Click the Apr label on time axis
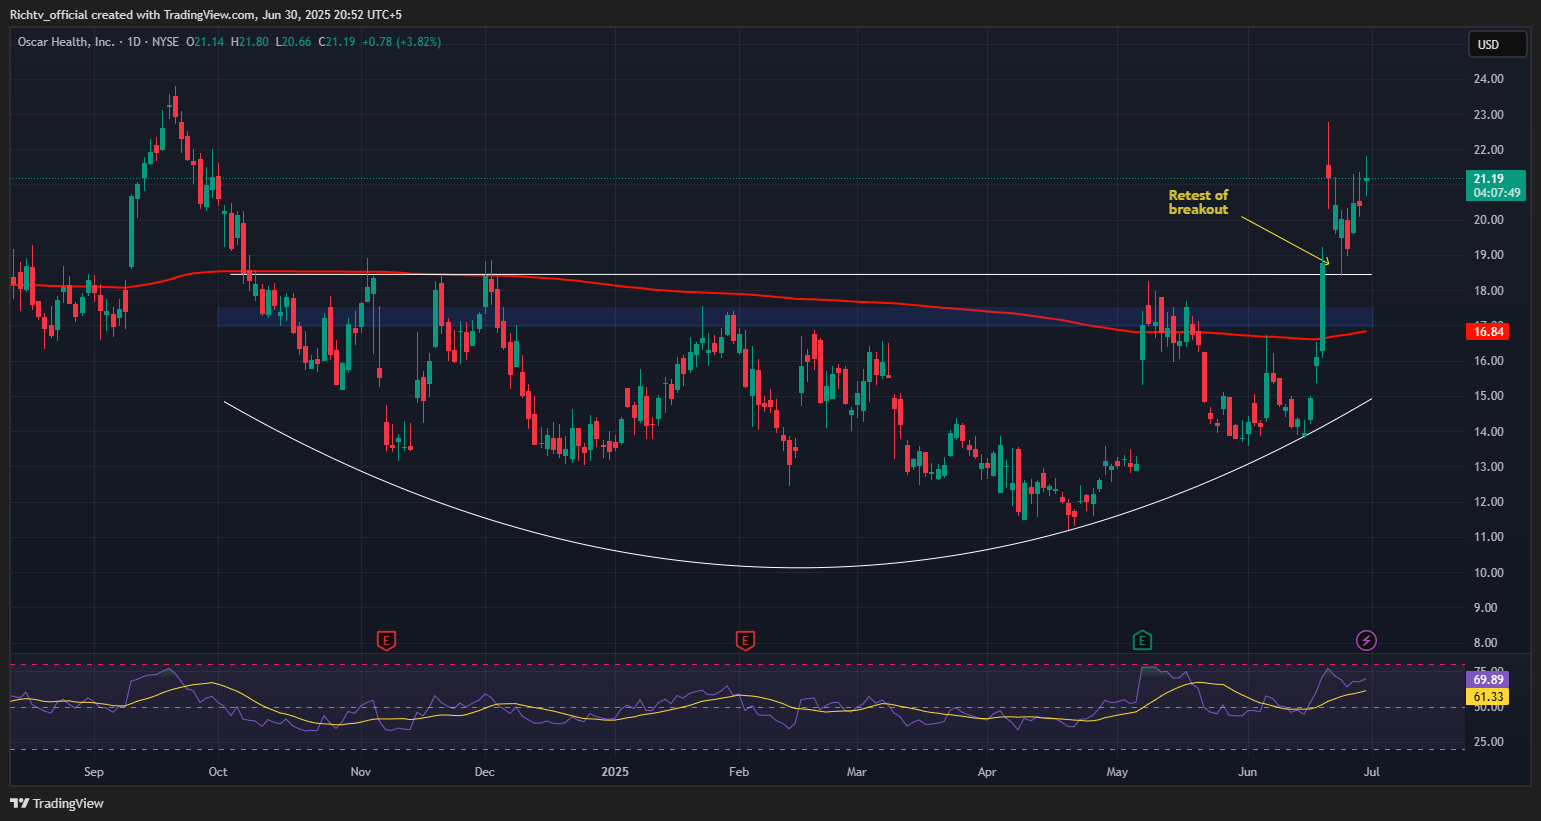Screen dimensions: 1541x821 pyautogui.click(x=987, y=772)
